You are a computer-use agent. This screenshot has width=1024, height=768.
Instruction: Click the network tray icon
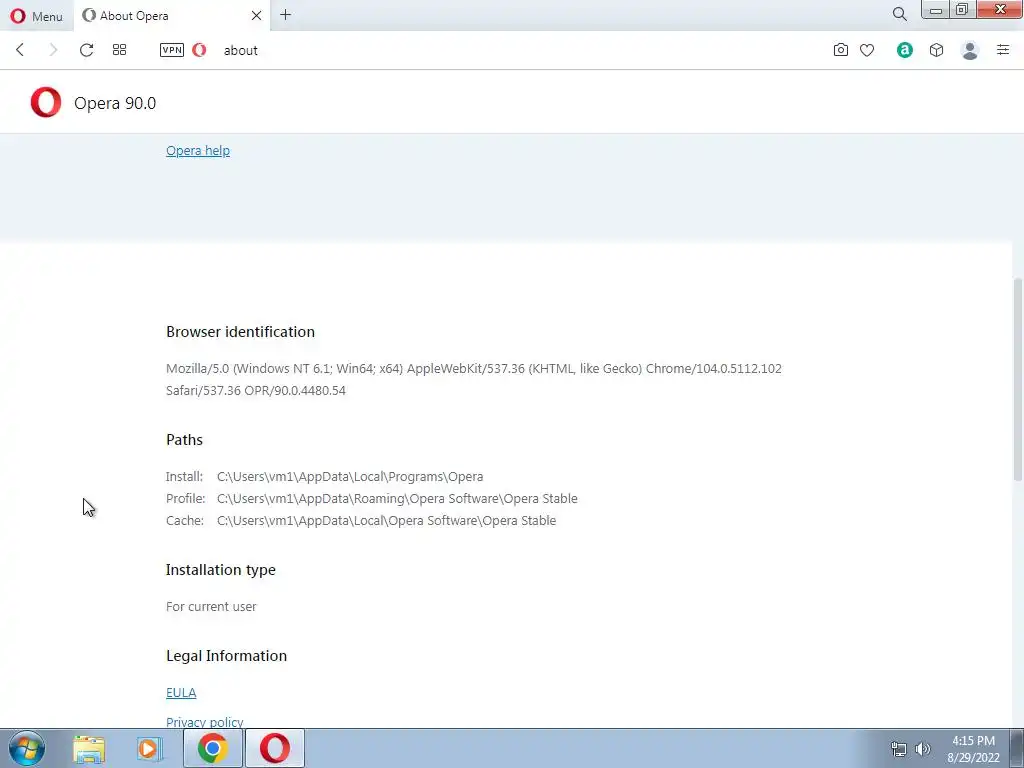coord(899,749)
